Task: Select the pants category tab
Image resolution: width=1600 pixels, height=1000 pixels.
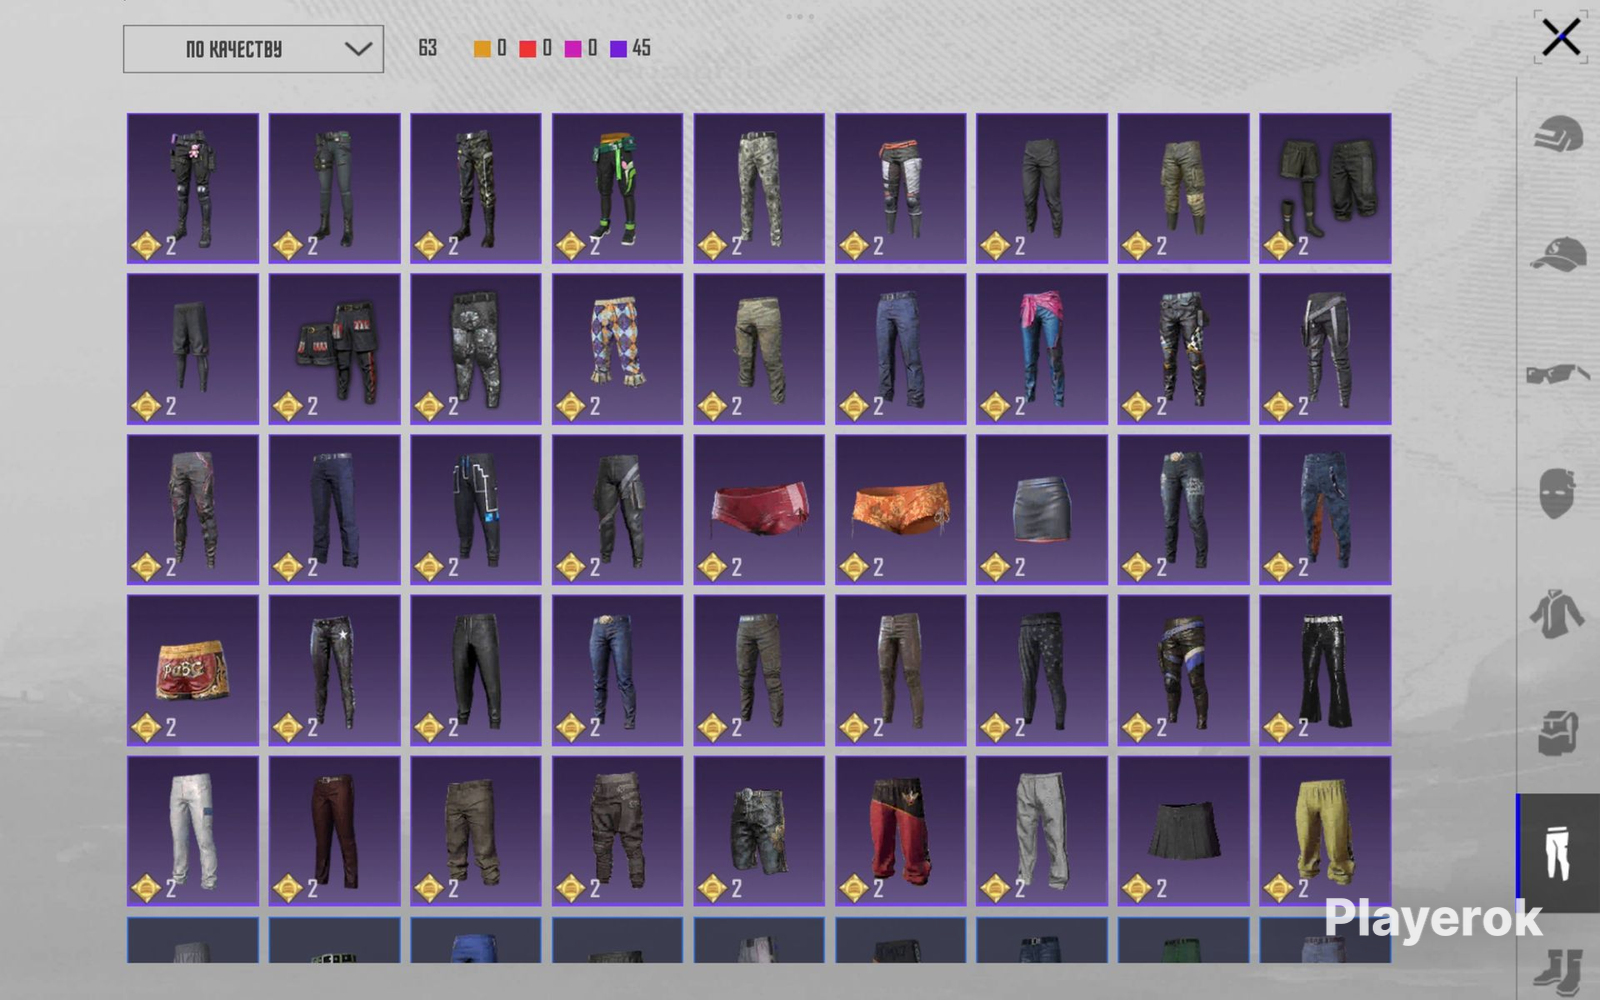Action: point(1558,853)
